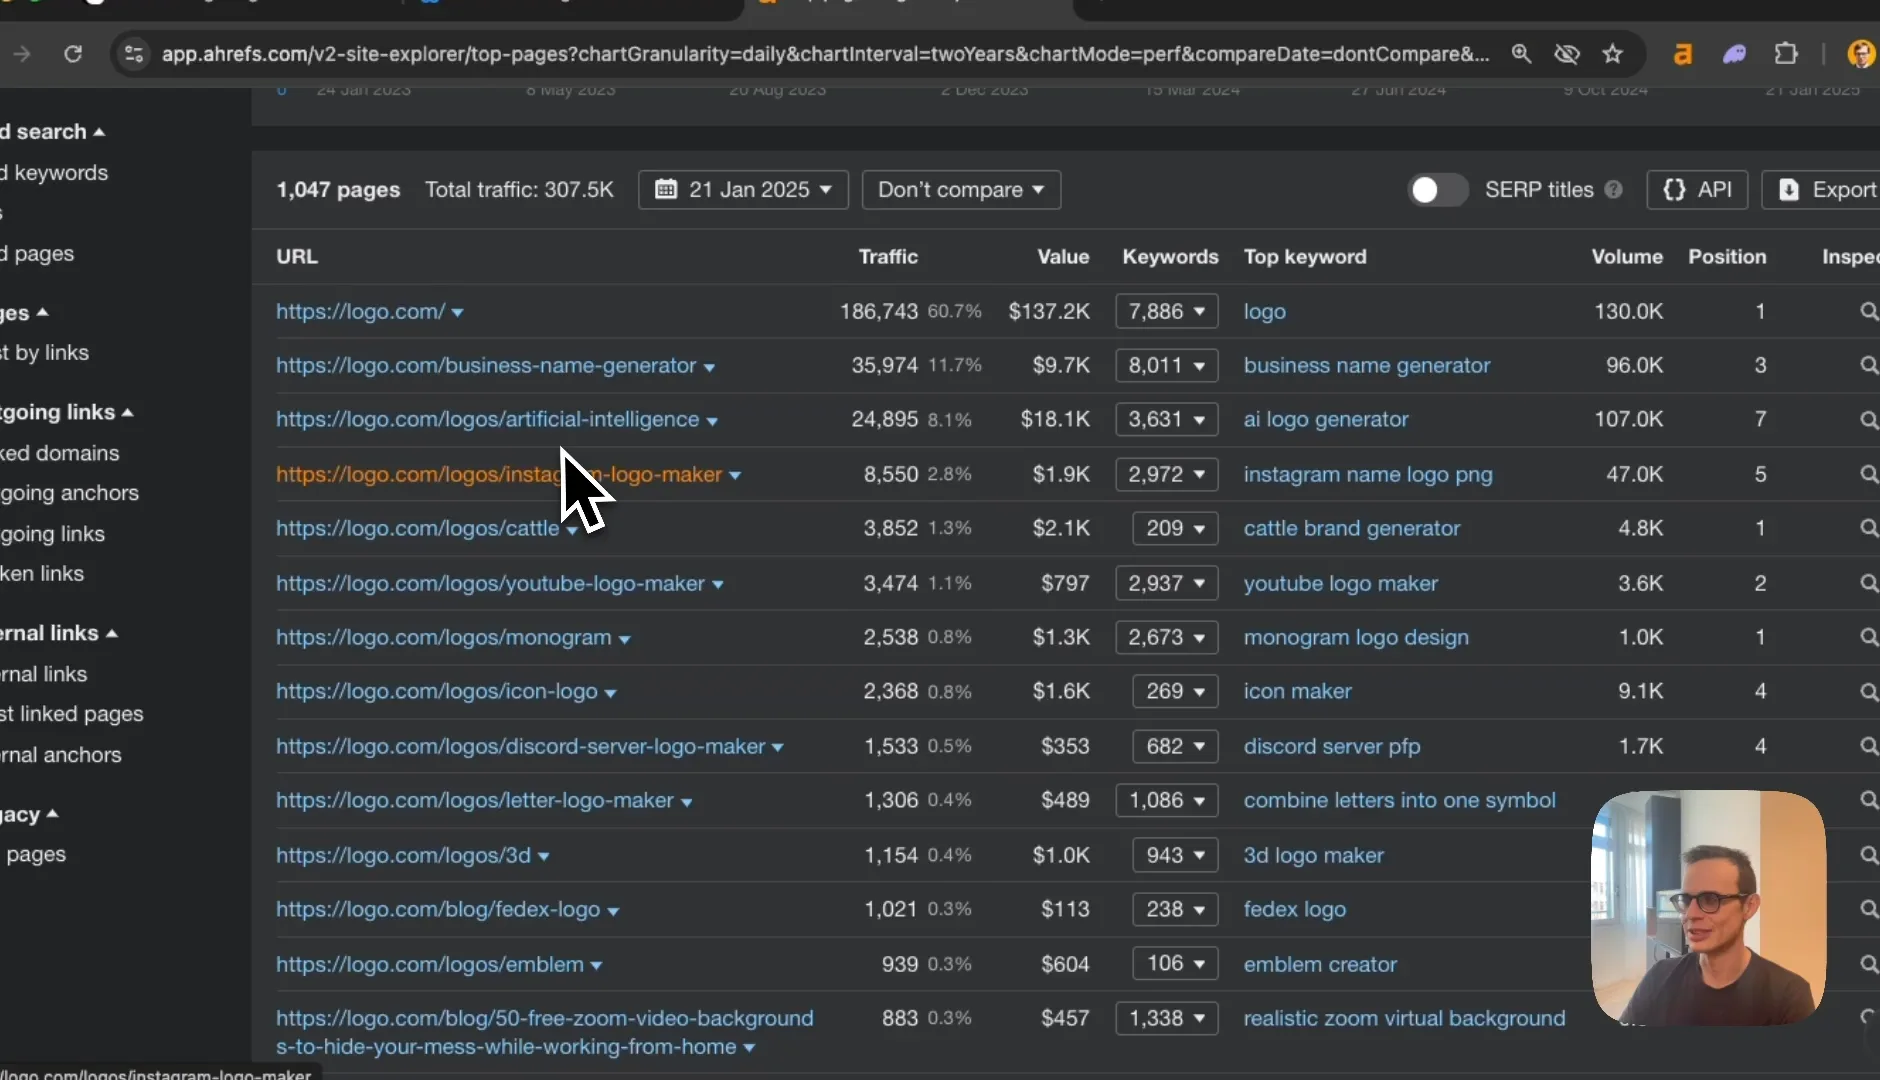The height and width of the screenshot is (1080, 1880).
Task: Open Most linked pages in sidebar
Action: point(72,714)
